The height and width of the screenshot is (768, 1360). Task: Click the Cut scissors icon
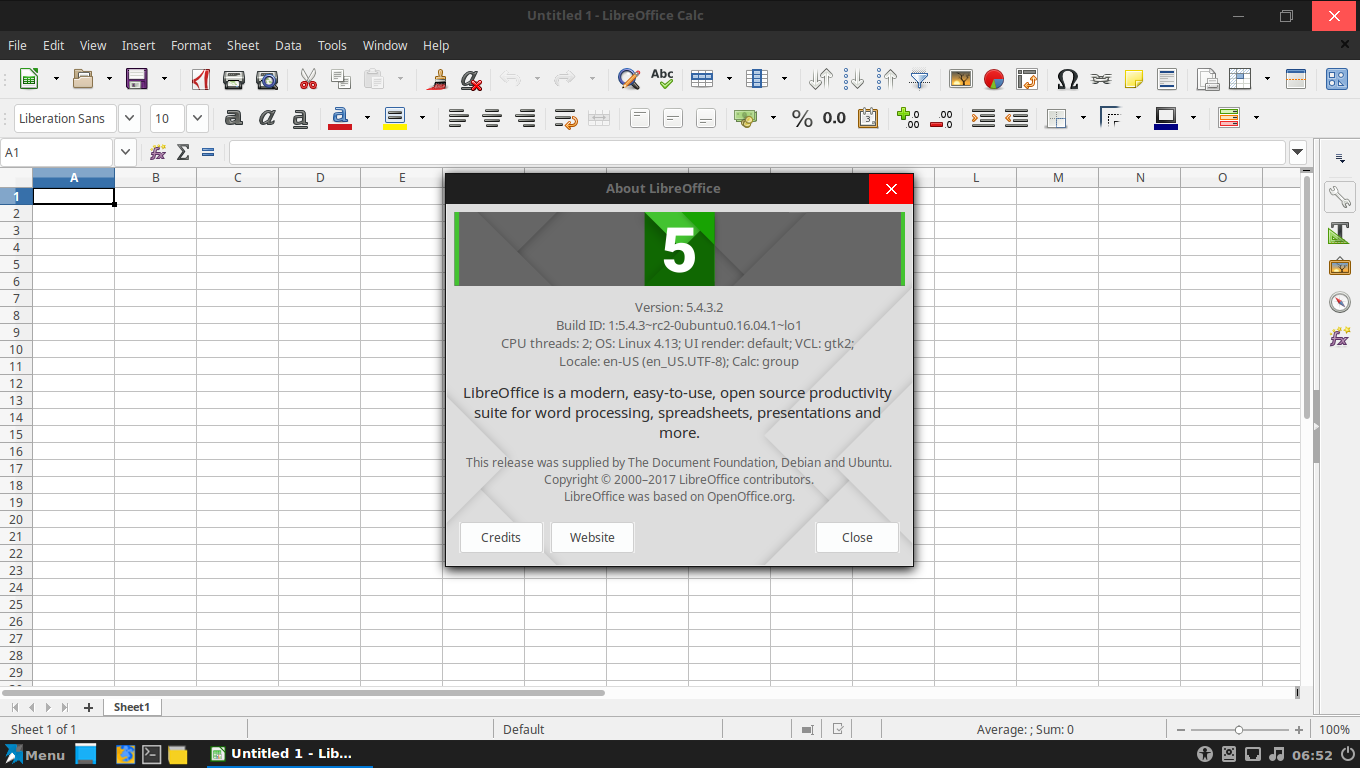(308, 79)
